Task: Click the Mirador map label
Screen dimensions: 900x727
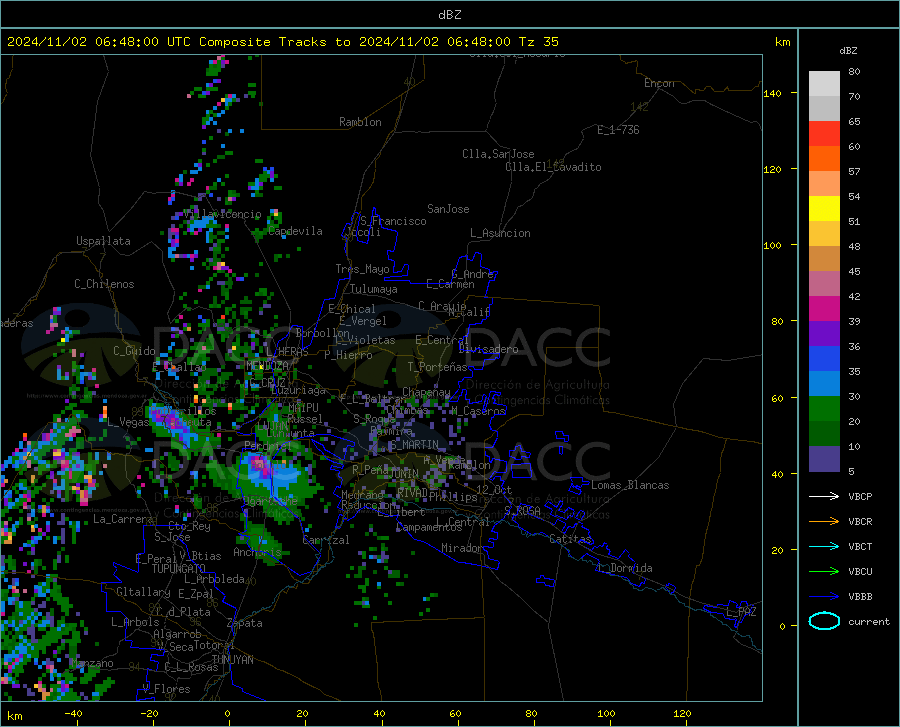Action: 461,548
